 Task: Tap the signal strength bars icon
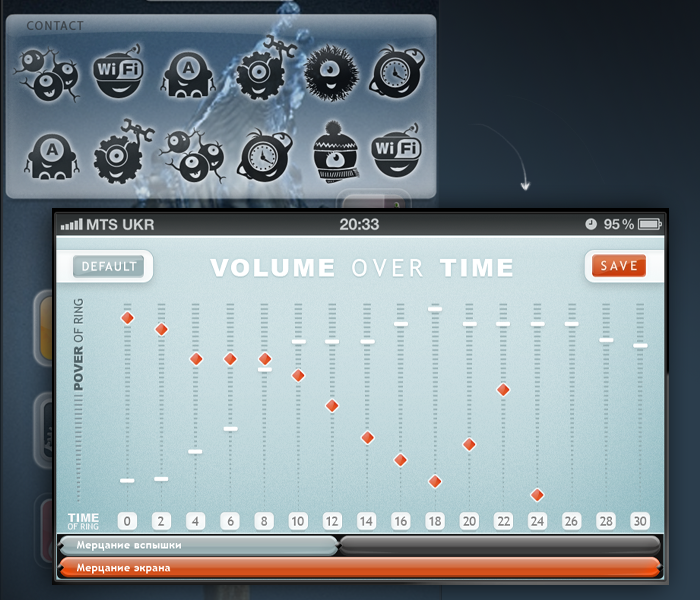(72, 225)
